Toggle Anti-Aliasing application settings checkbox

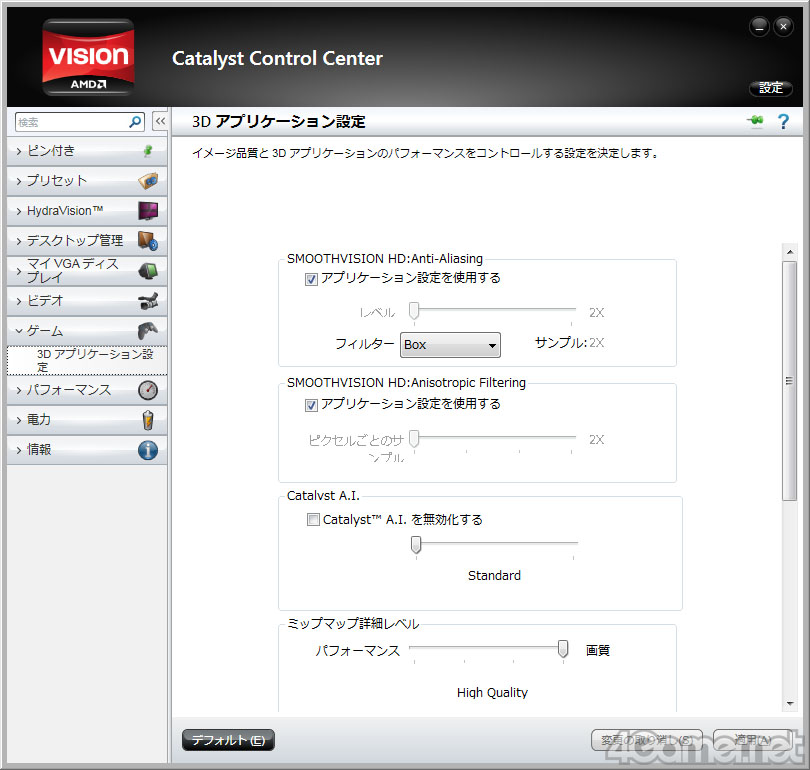(x=311, y=279)
